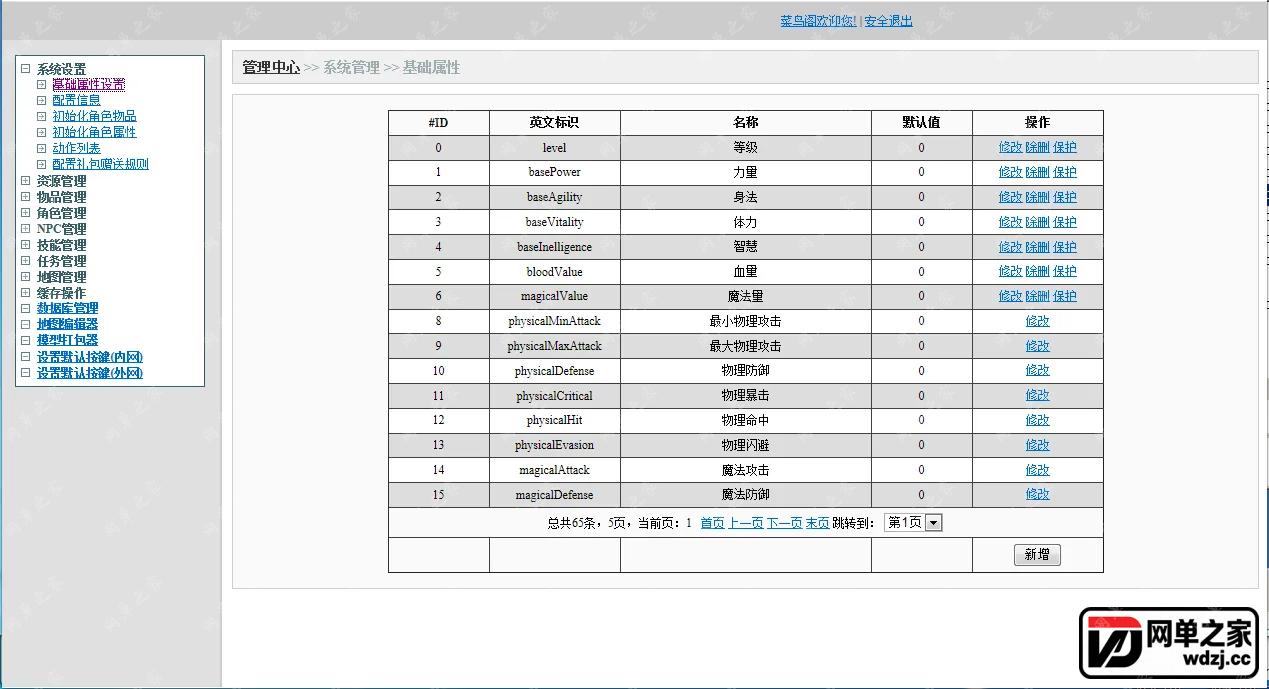
Task: Click 修改 for physicalMinAttack
Action: tap(1037, 321)
